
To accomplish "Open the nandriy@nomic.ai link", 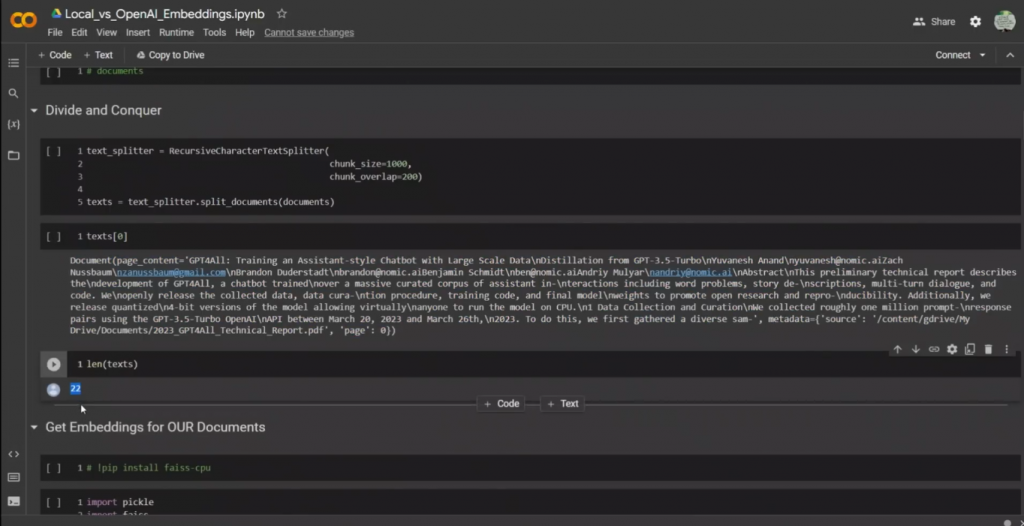I will [x=690, y=272].
